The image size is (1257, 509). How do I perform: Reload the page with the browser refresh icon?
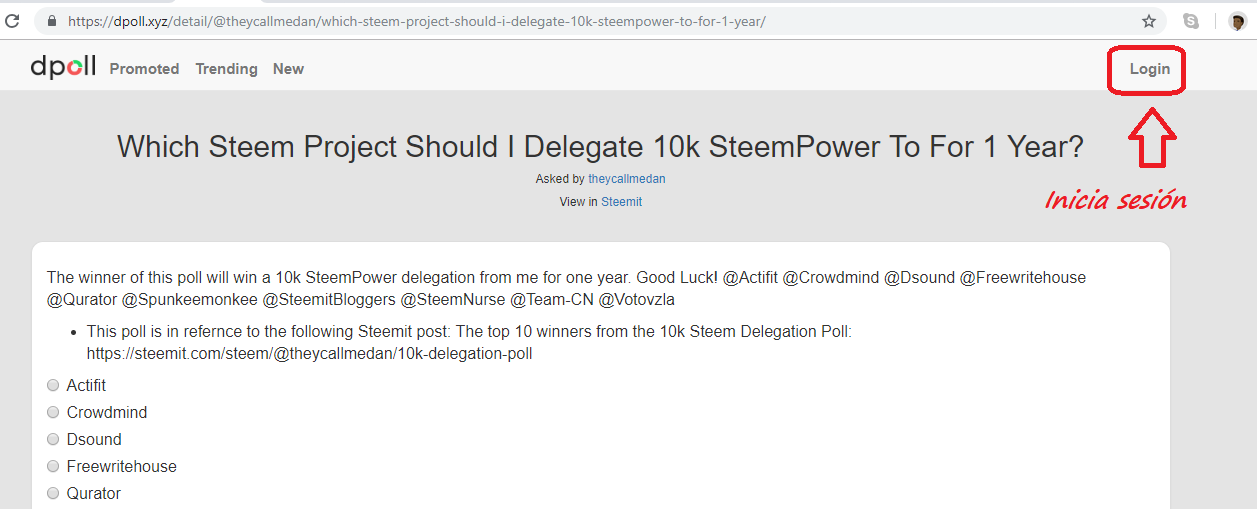12,20
